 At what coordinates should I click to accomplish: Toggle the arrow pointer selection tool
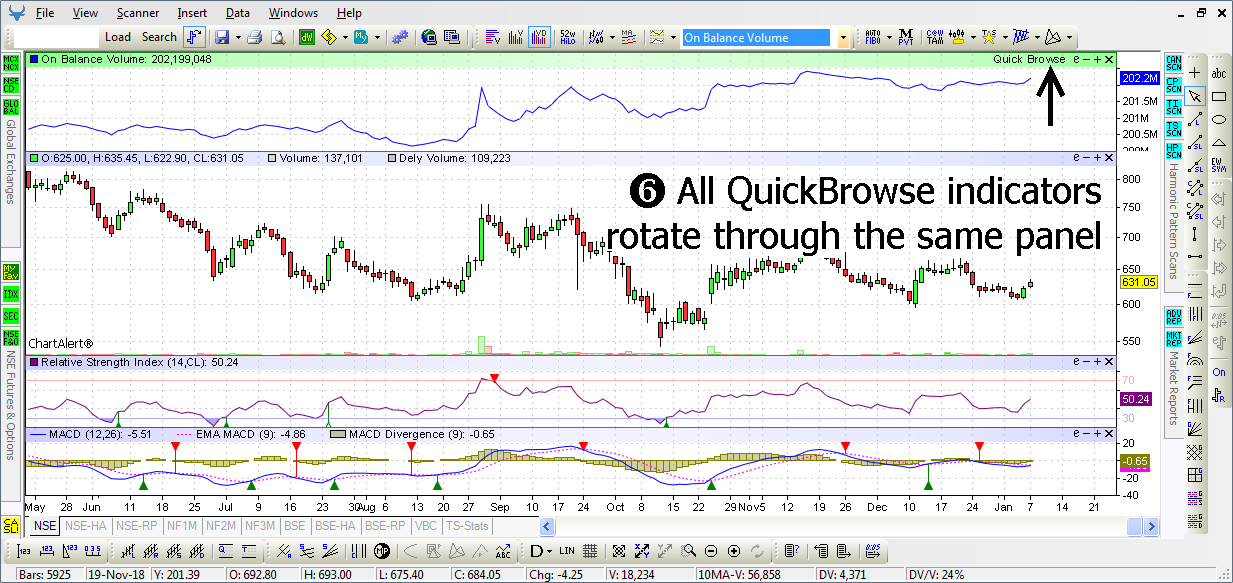tap(1195, 96)
